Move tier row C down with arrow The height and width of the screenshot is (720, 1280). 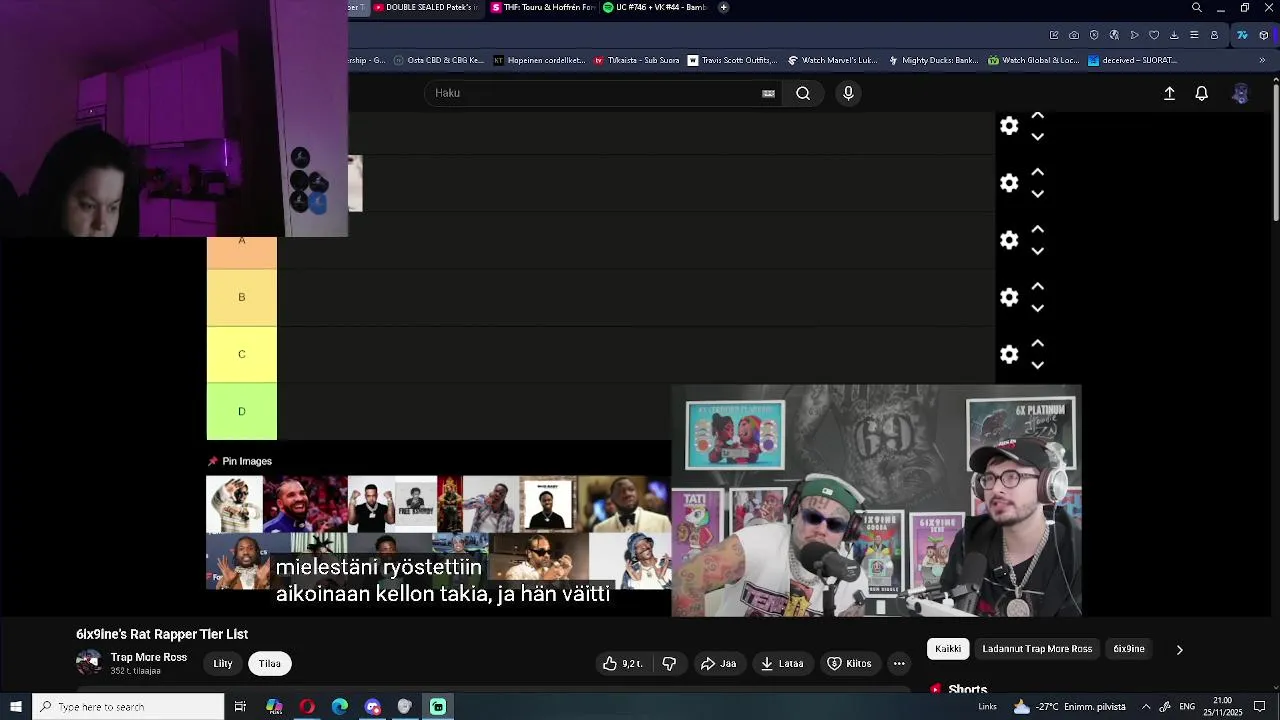pos(1037,365)
